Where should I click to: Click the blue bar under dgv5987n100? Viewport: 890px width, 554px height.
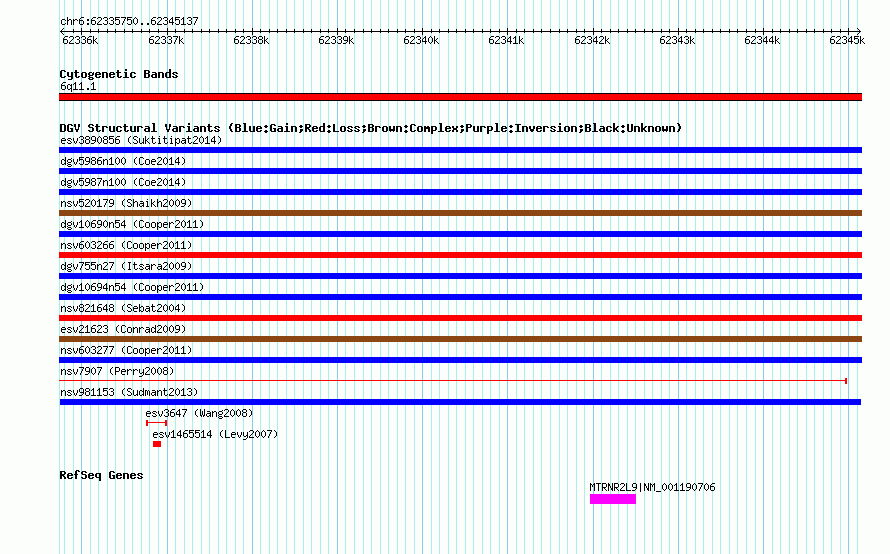[460, 192]
